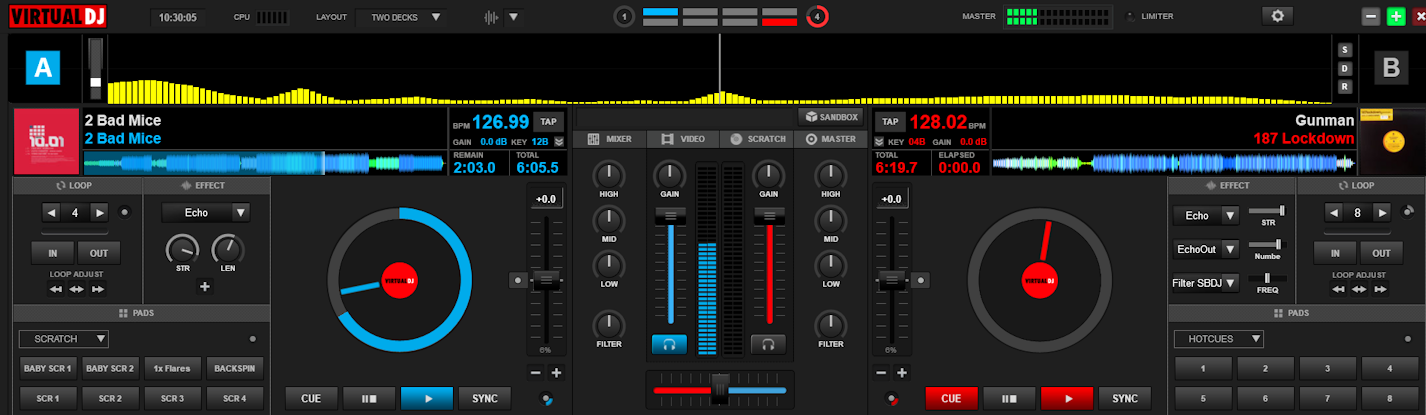Set loop OUT on right deck
Image resolution: width=1426 pixels, height=415 pixels.
[1381, 253]
